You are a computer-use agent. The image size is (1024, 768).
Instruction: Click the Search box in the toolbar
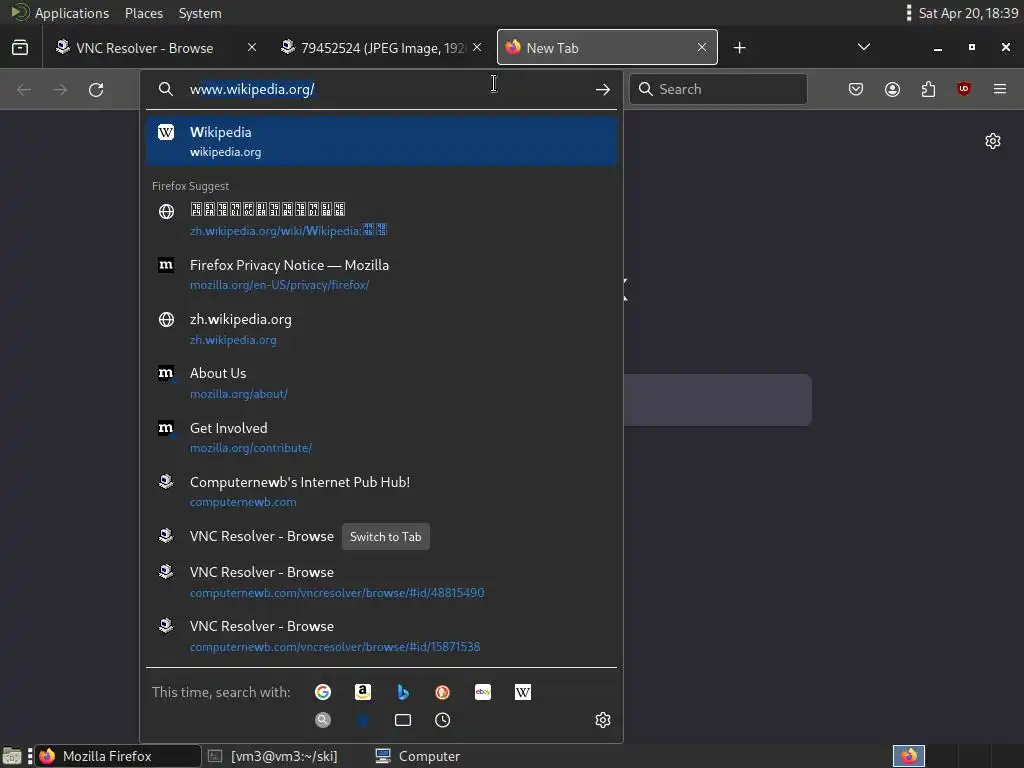pyautogui.click(x=718, y=89)
